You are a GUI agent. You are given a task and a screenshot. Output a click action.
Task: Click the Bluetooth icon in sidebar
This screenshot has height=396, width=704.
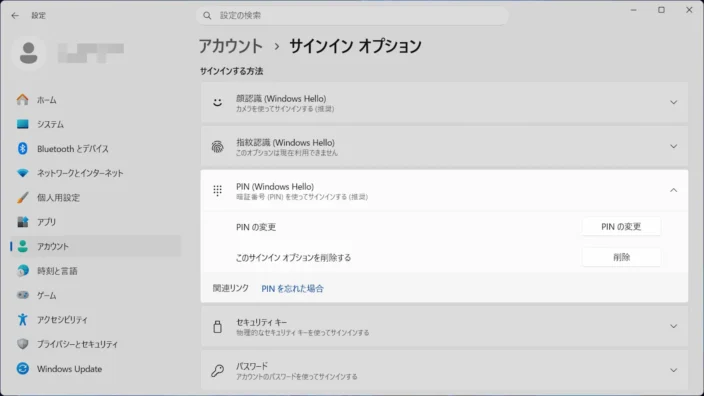pos(22,149)
